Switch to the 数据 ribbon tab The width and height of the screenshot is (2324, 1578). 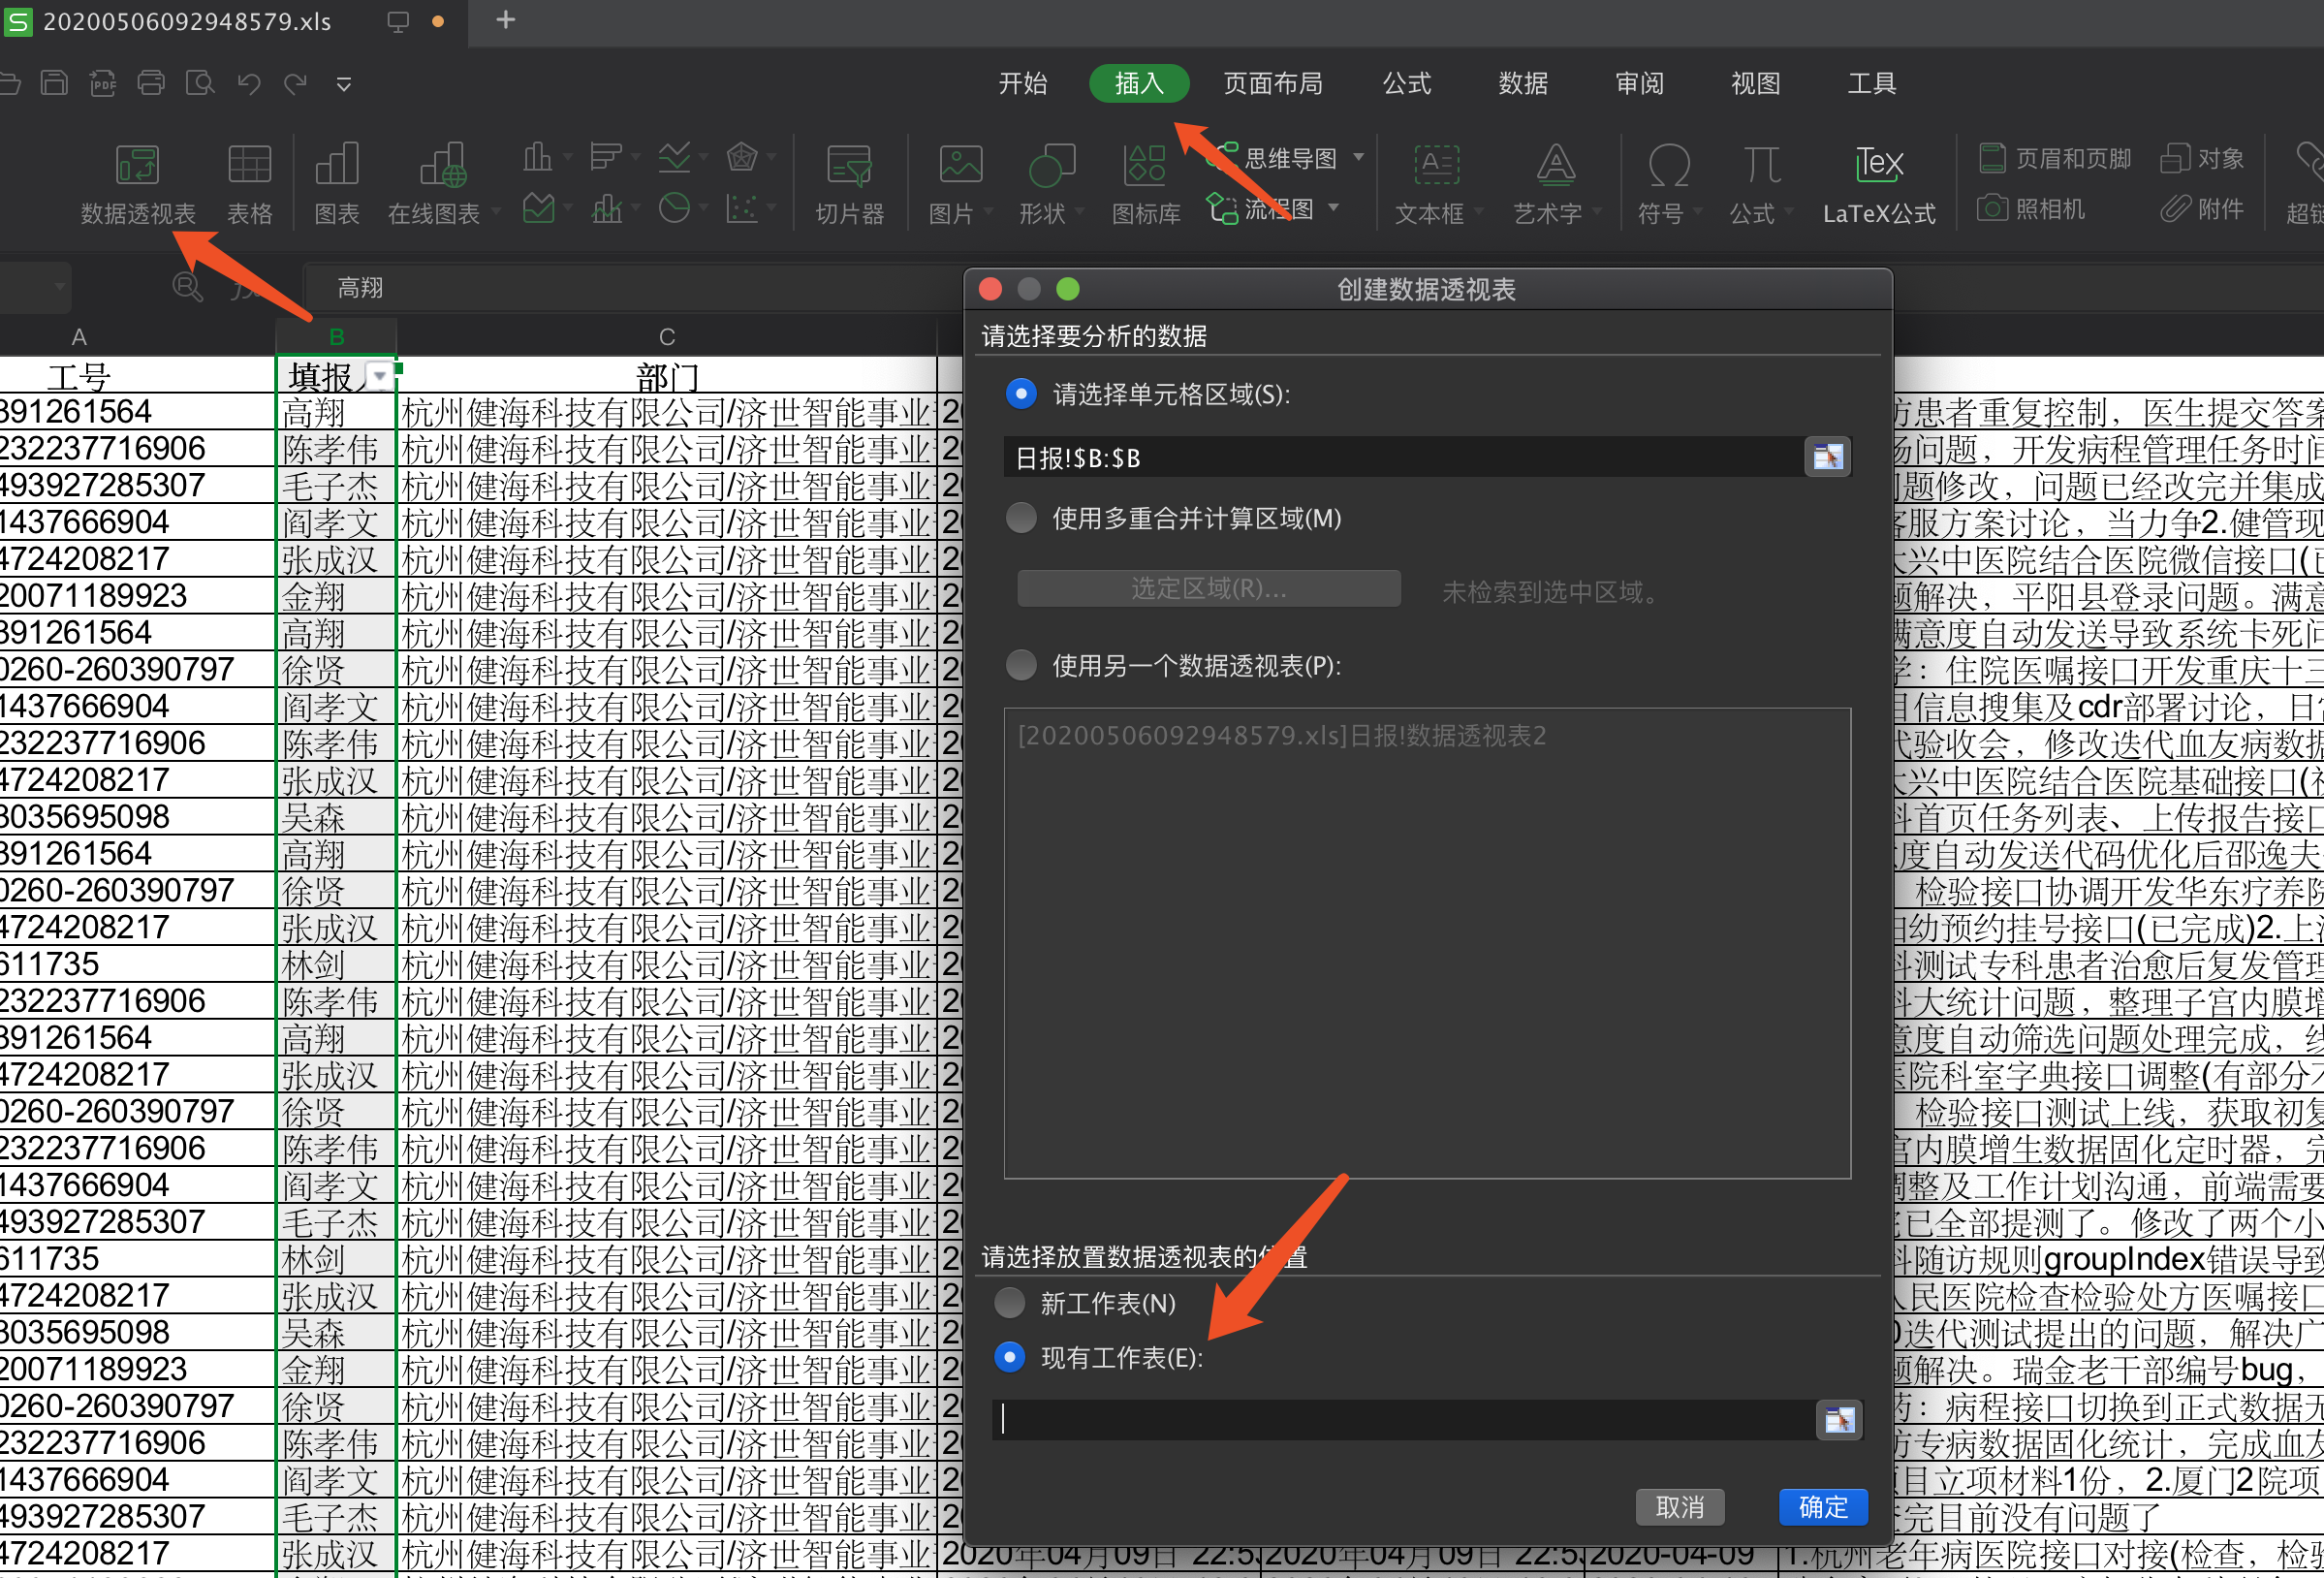pos(1523,83)
